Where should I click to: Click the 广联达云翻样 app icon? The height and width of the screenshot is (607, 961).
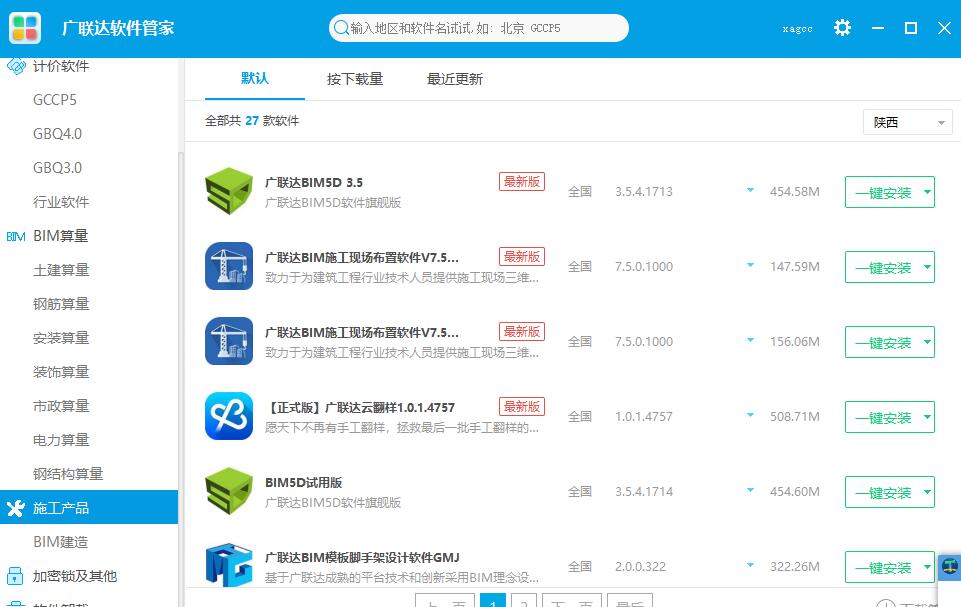click(229, 416)
